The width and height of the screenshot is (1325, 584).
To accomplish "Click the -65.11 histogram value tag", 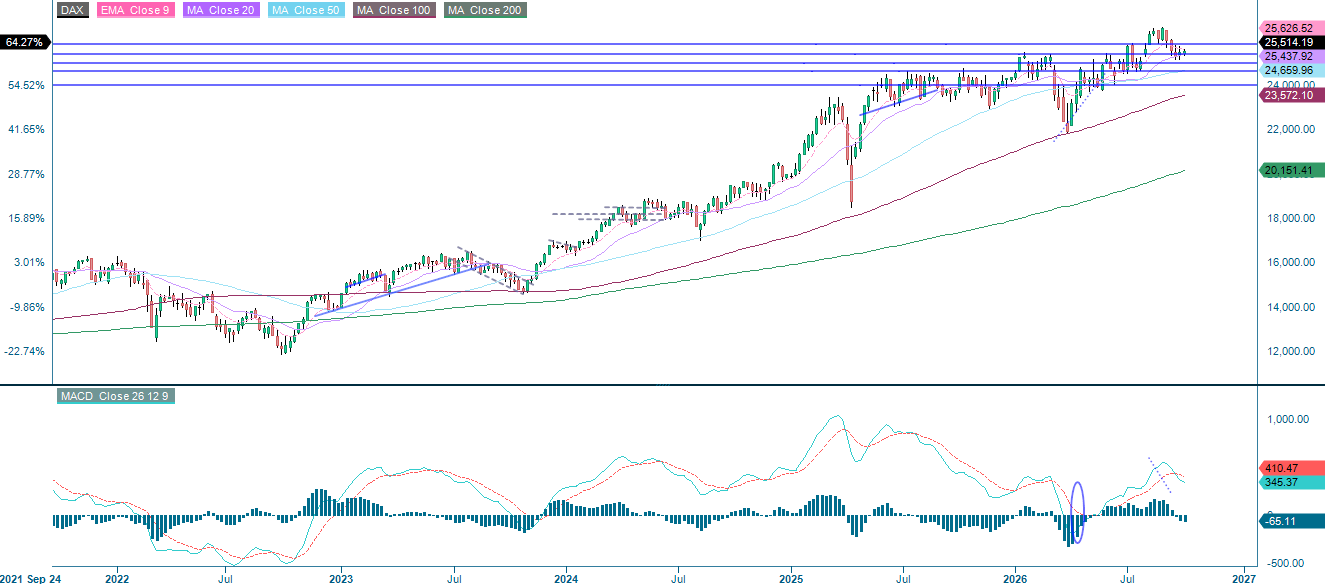I will click(x=1291, y=521).
